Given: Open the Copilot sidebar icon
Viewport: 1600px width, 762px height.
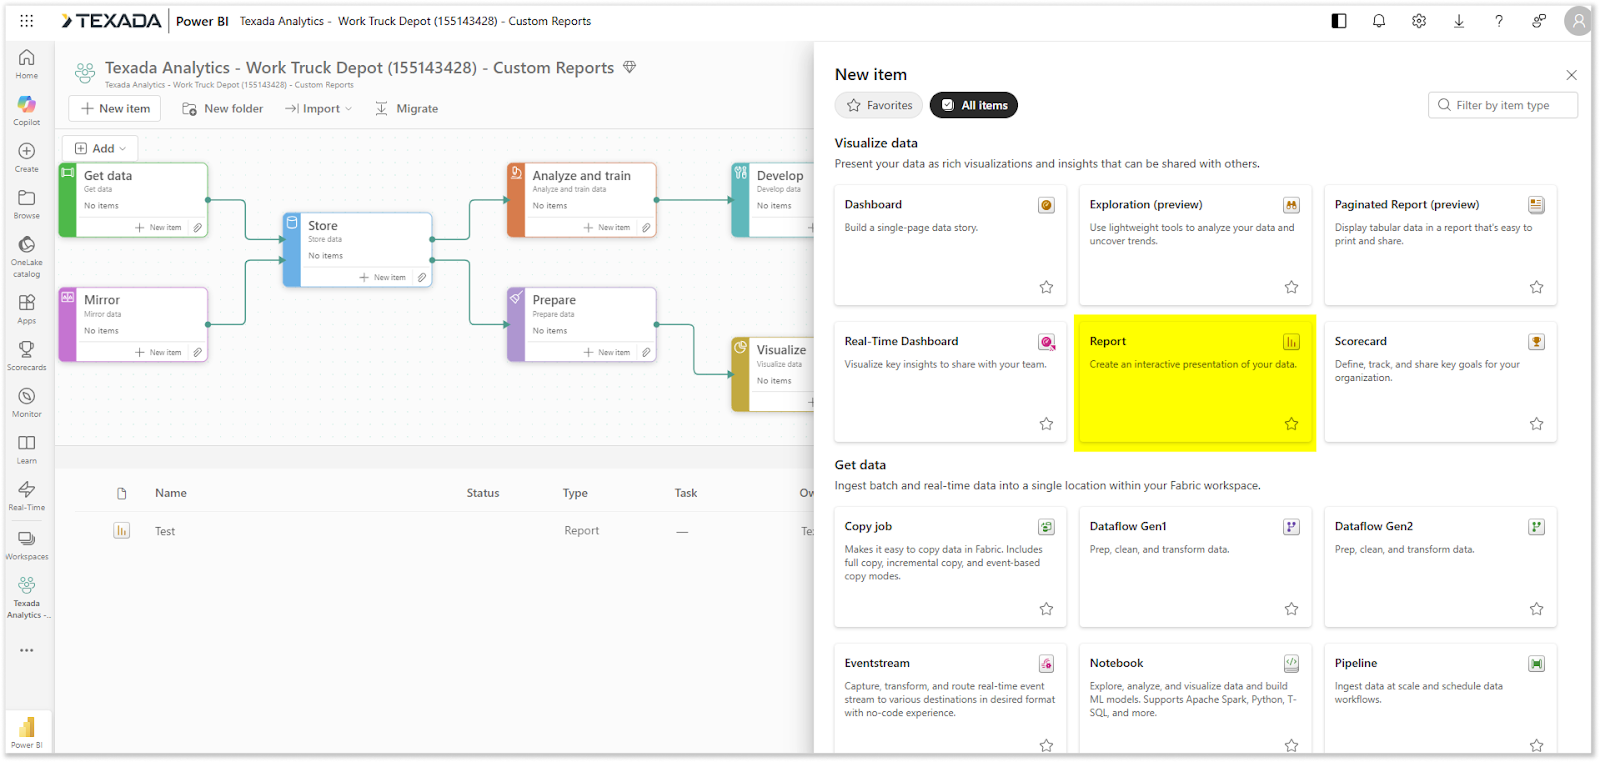Looking at the screenshot, I should click(27, 105).
